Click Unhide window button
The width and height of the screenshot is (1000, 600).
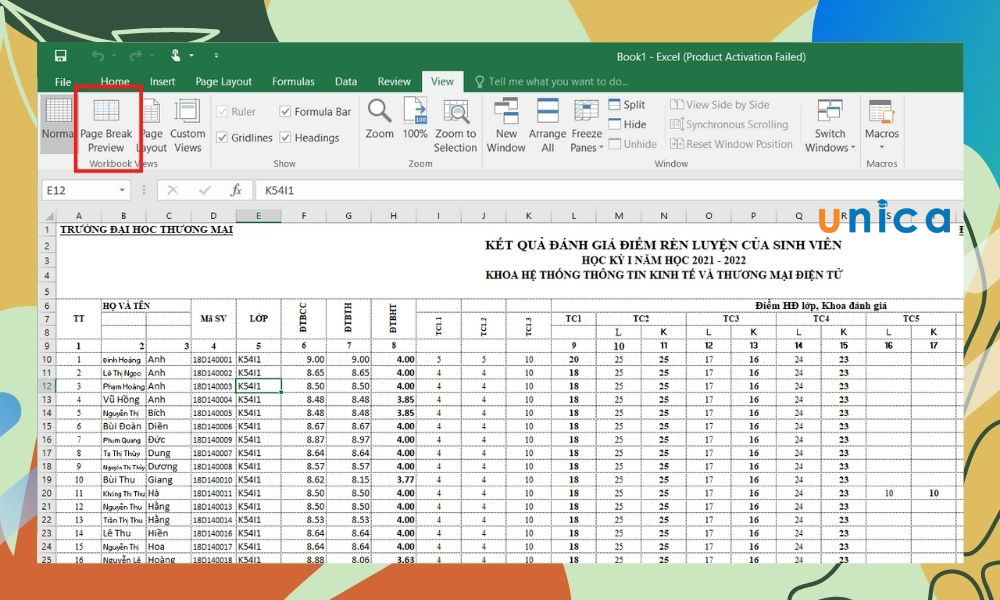[633, 144]
